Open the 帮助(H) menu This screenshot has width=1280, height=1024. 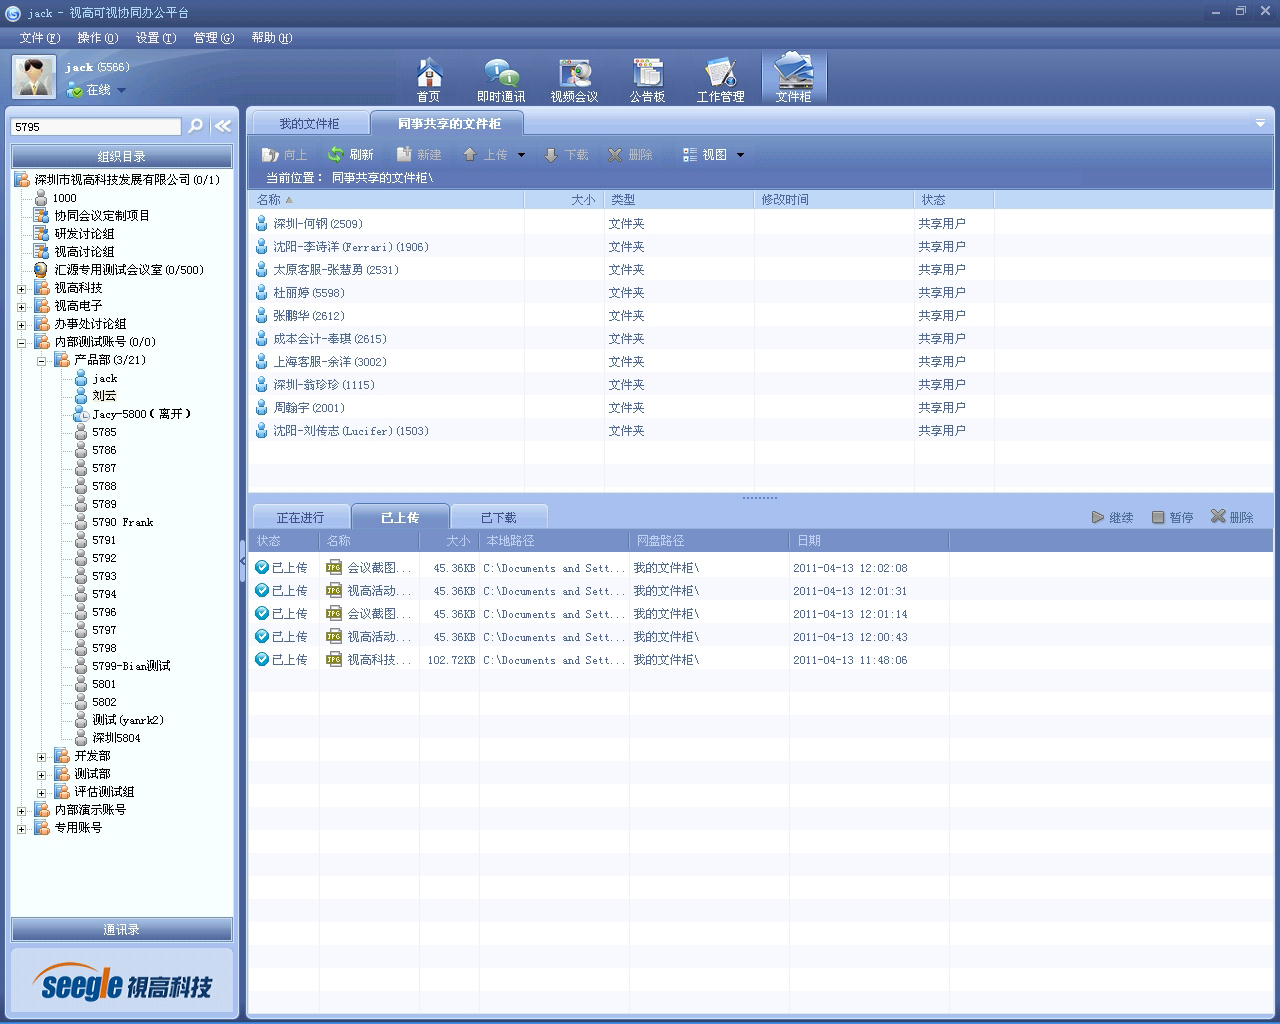point(271,37)
